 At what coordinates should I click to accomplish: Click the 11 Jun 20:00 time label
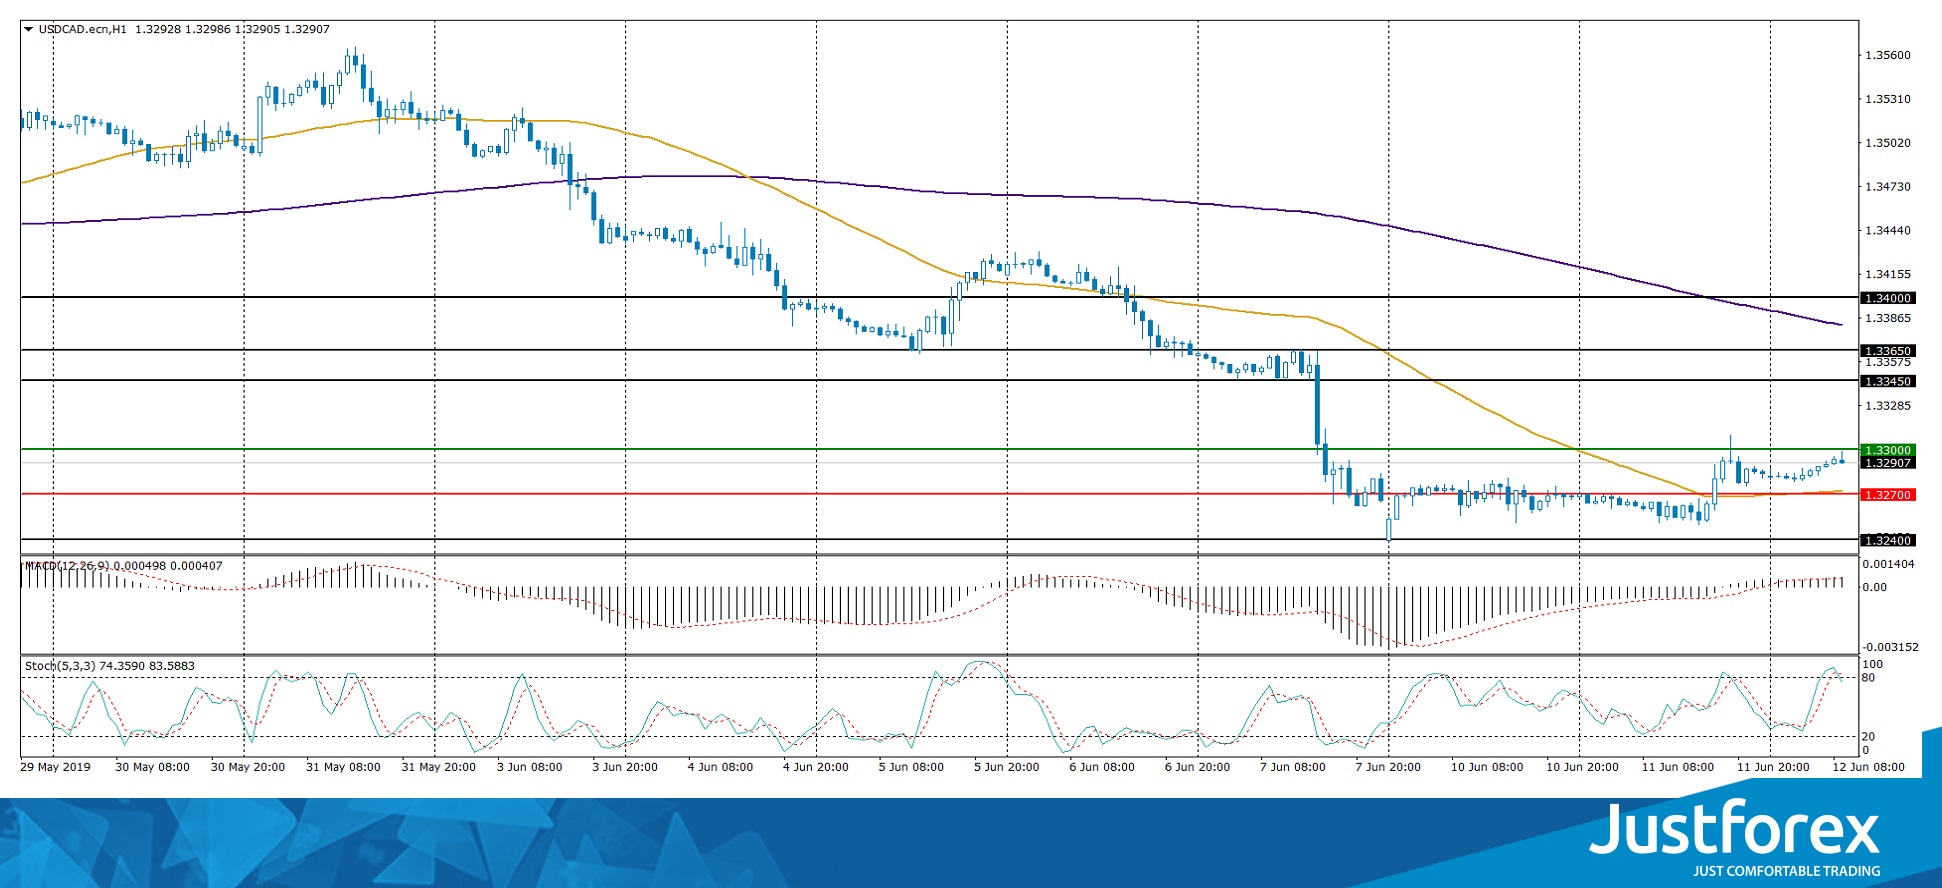(x=1774, y=768)
